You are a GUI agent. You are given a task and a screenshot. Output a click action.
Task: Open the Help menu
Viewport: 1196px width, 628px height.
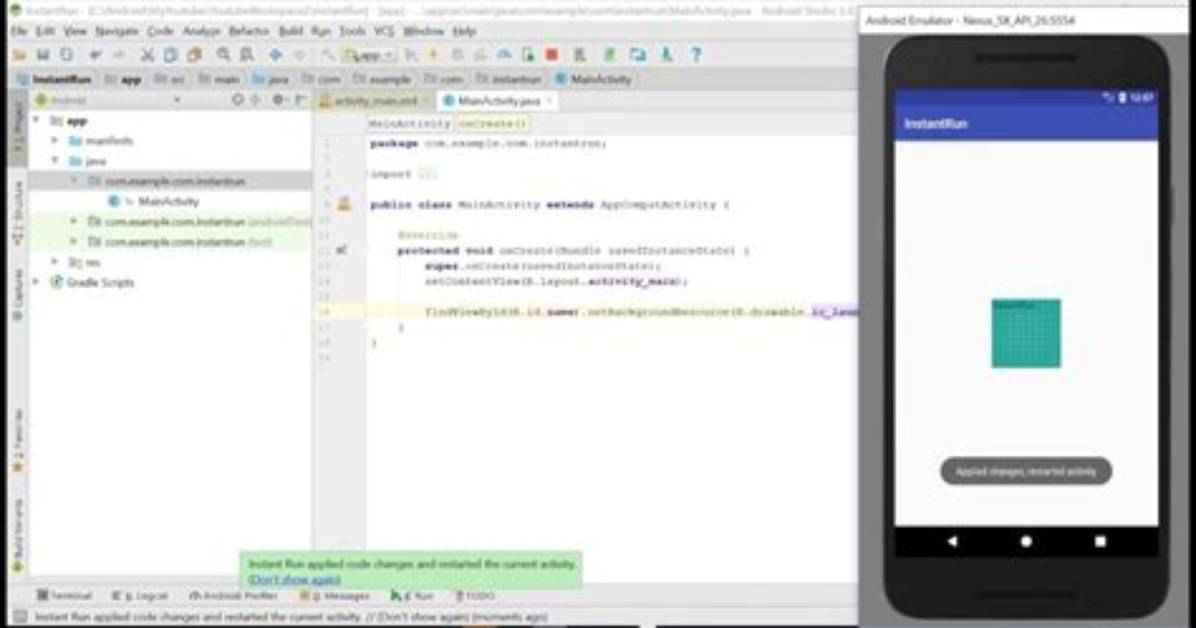click(465, 31)
